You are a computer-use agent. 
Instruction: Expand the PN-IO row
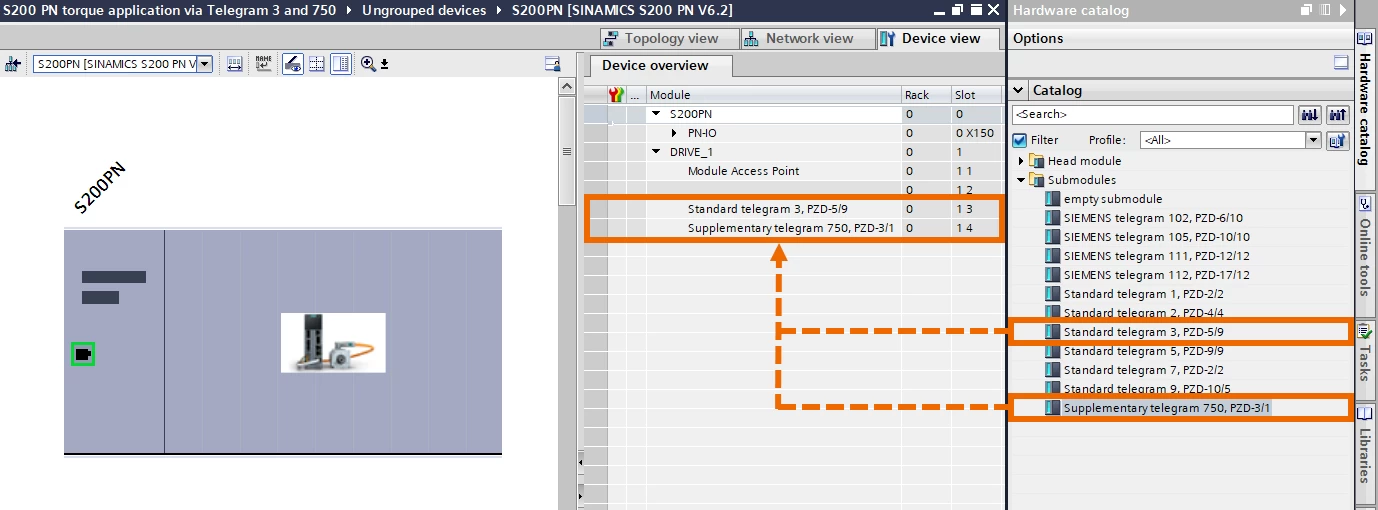point(675,133)
